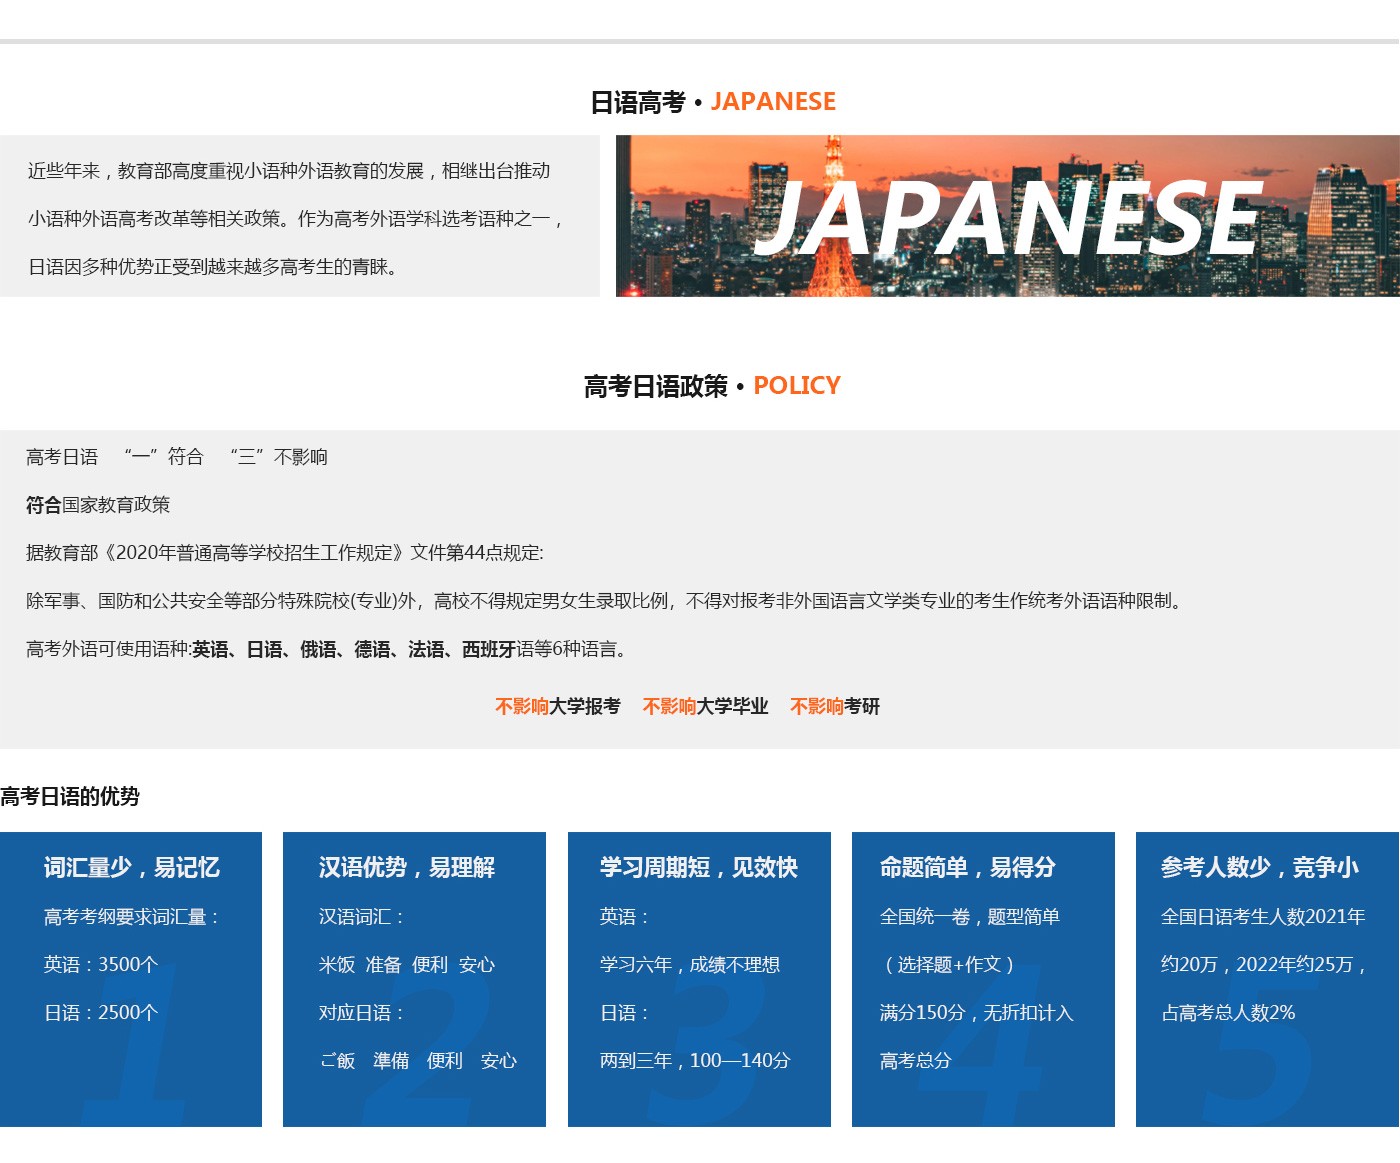1400x1163 pixels.
Task: Click the 符合国家教育政策 bold line
Action: click(x=98, y=505)
